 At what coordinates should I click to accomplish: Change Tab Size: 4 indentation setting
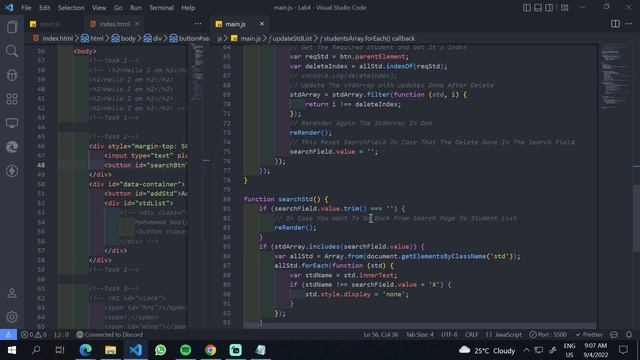420,334
